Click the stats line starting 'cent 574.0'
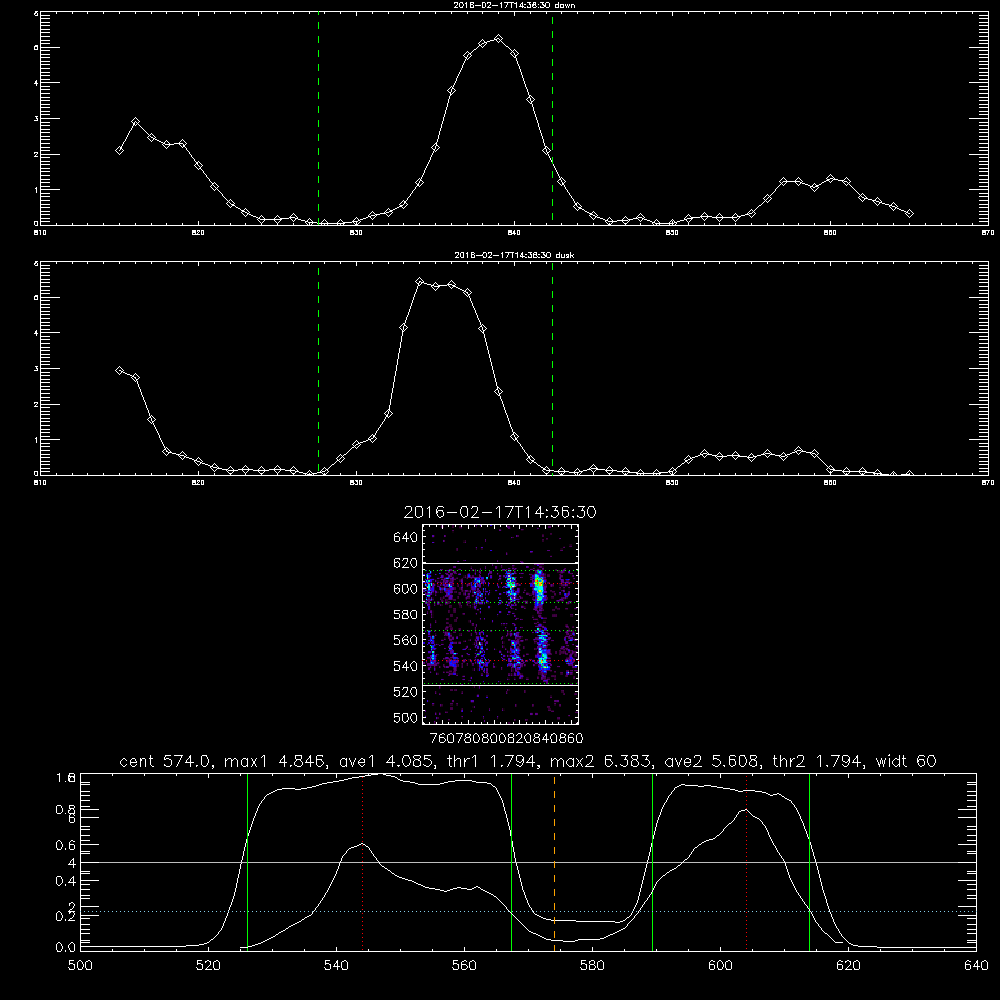1000x1000 pixels. [528, 761]
